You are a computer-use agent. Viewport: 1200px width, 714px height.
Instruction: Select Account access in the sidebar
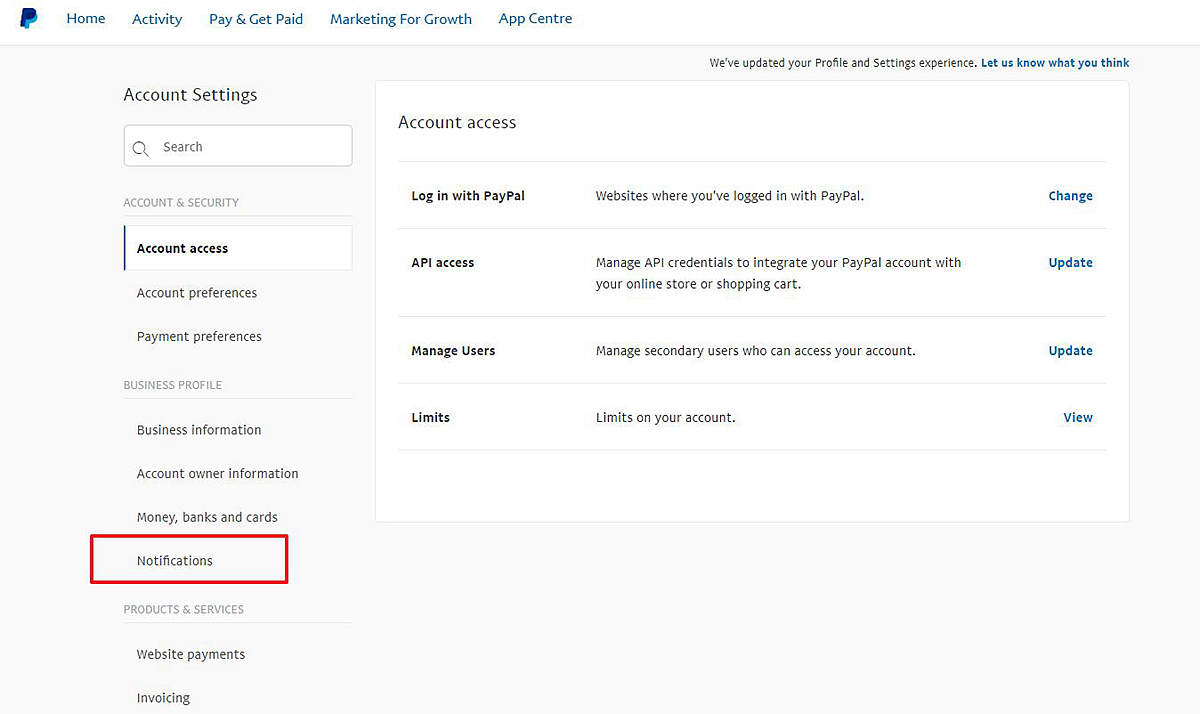click(182, 247)
